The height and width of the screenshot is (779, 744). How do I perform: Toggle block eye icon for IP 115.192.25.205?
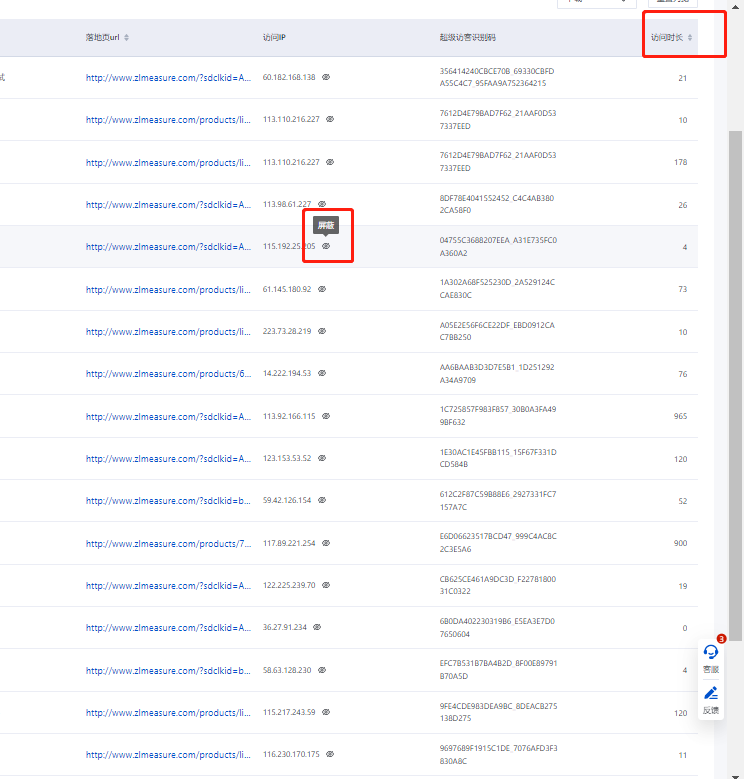[x=326, y=246]
